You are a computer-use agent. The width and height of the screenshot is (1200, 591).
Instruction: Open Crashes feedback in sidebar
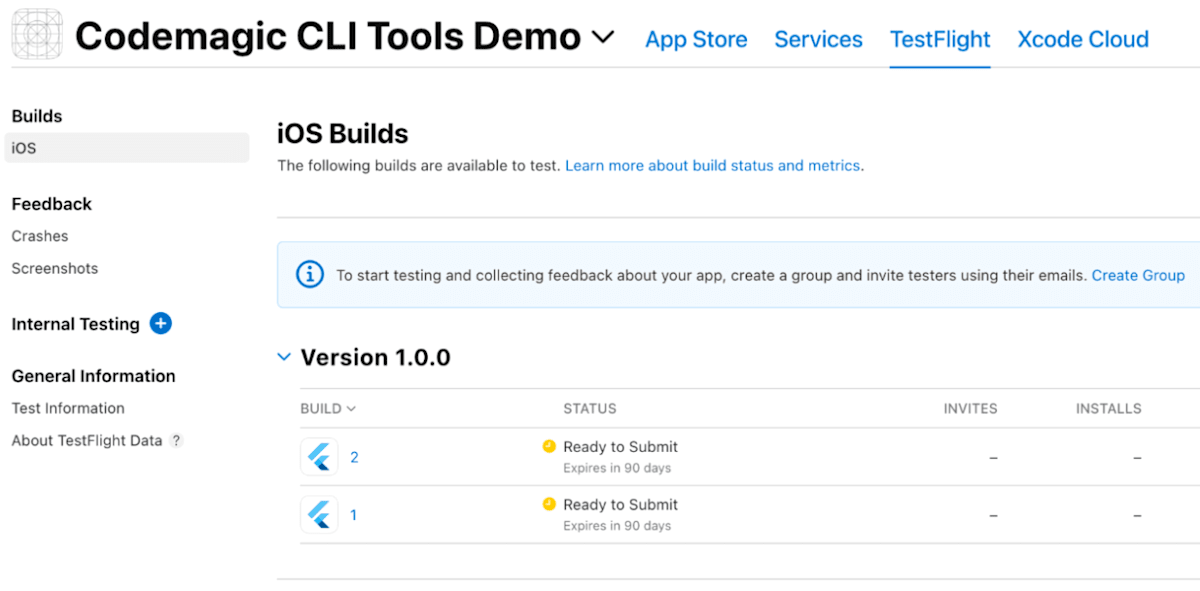pyautogui.click(x=40, y=236)
